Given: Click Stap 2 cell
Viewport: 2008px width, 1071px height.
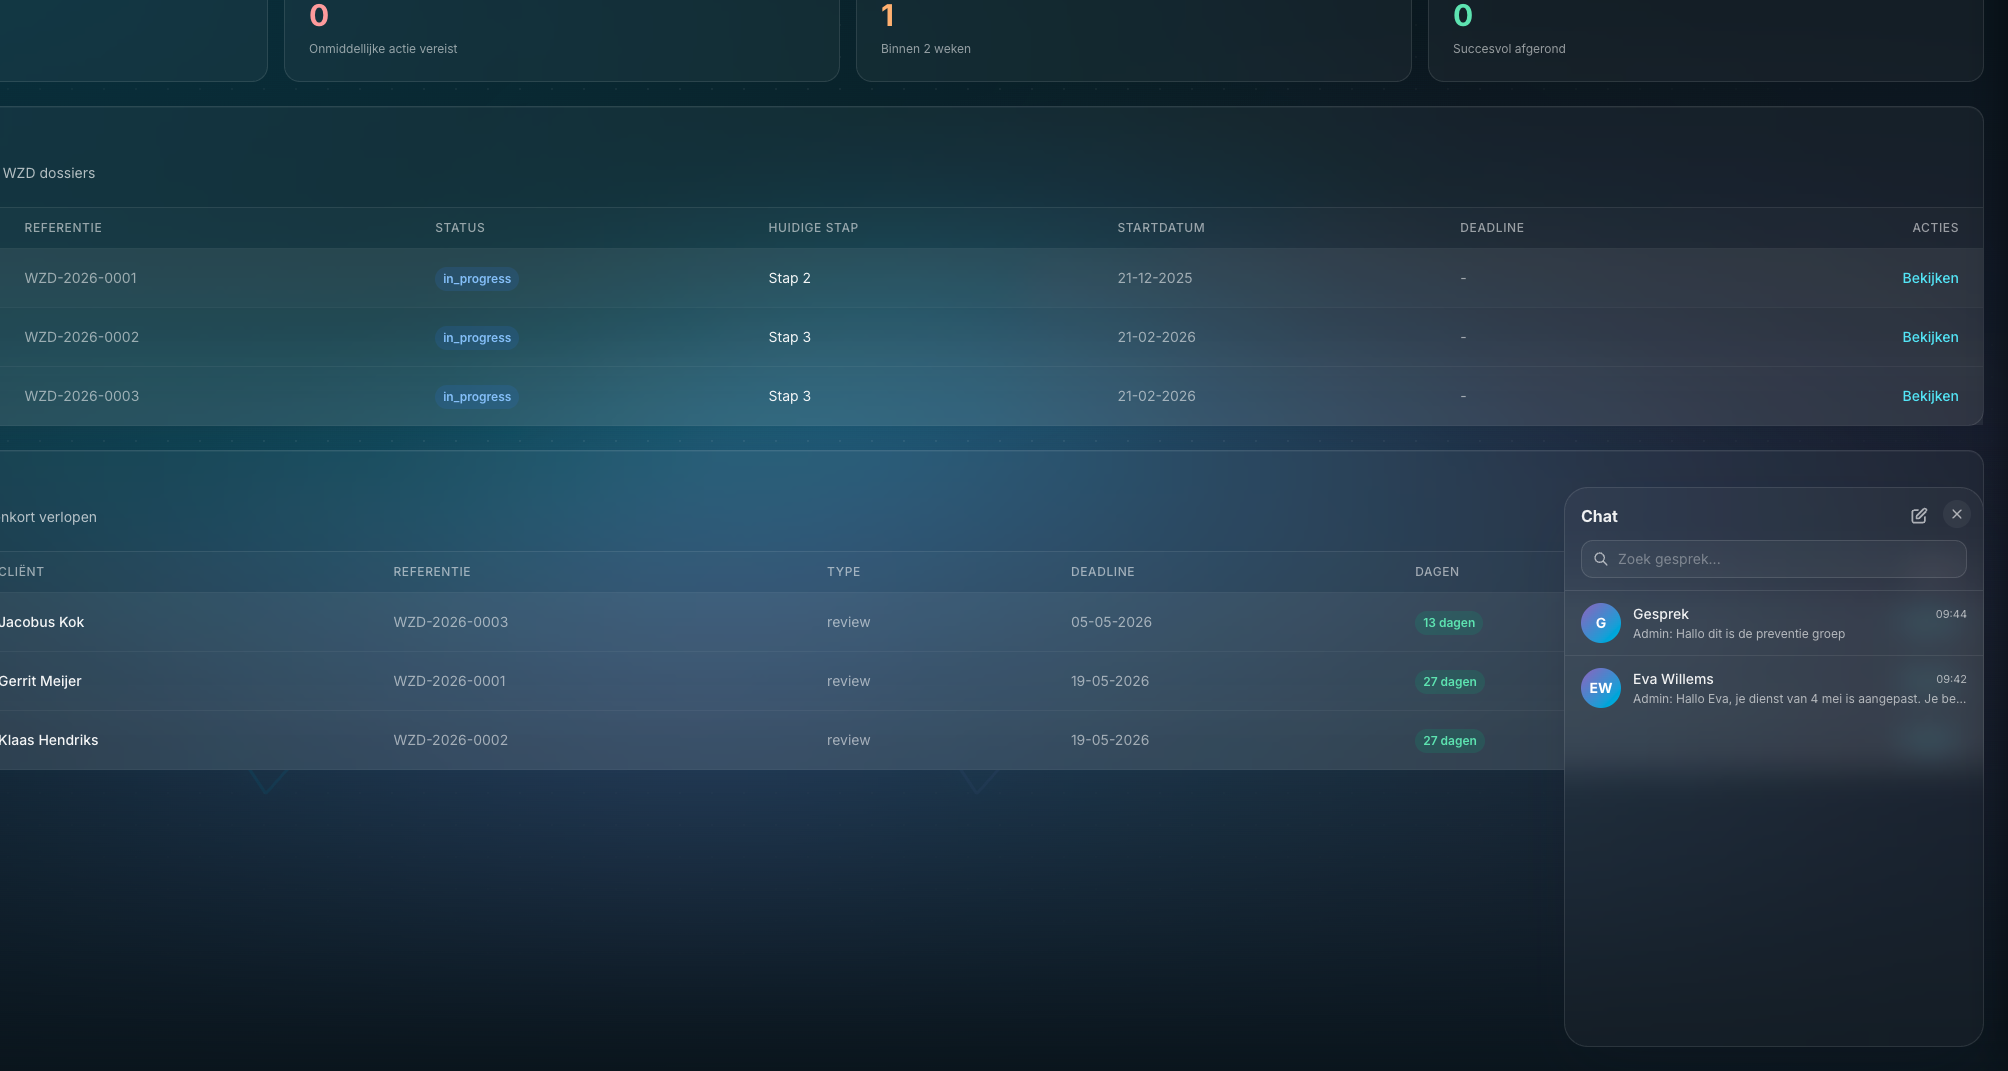Looking at the screenshot, I should point(789,278).
